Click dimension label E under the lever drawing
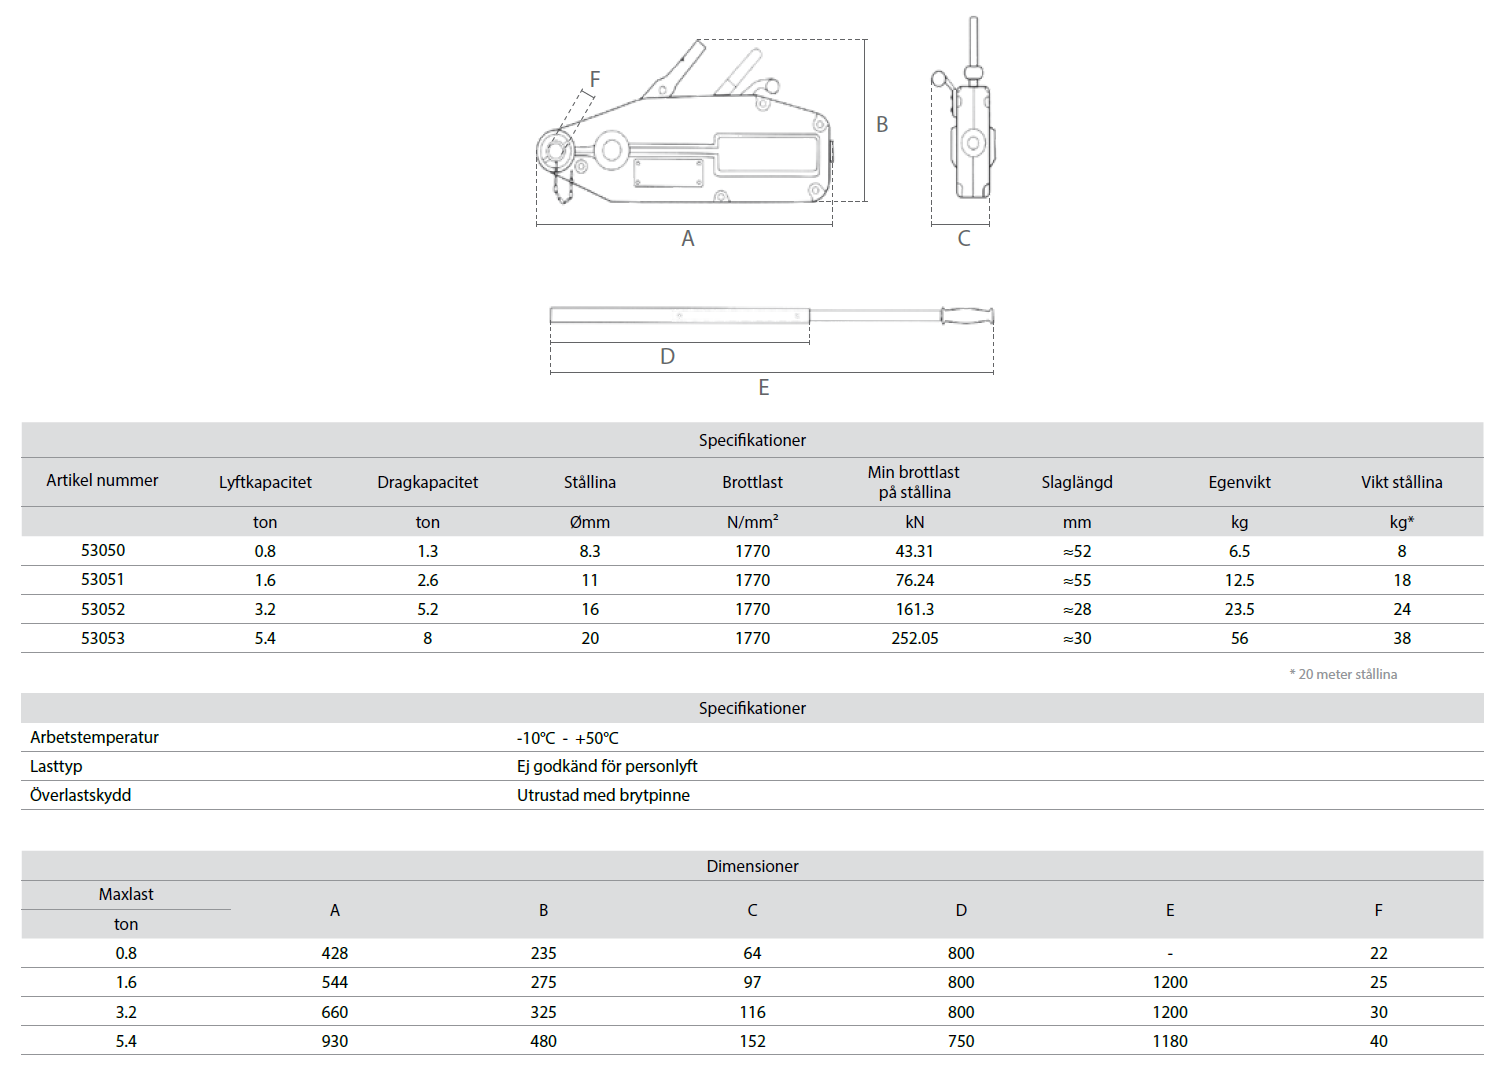 pyautogui.click(x=764, y=387)
